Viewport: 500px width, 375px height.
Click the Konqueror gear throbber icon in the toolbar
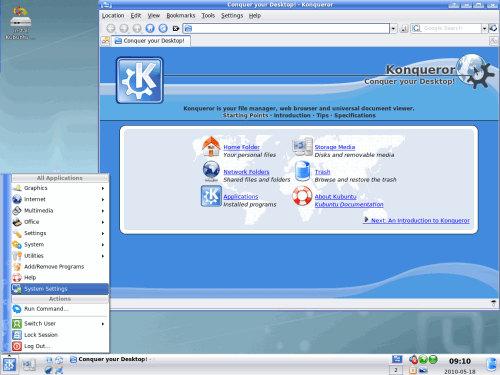(493, 28)
